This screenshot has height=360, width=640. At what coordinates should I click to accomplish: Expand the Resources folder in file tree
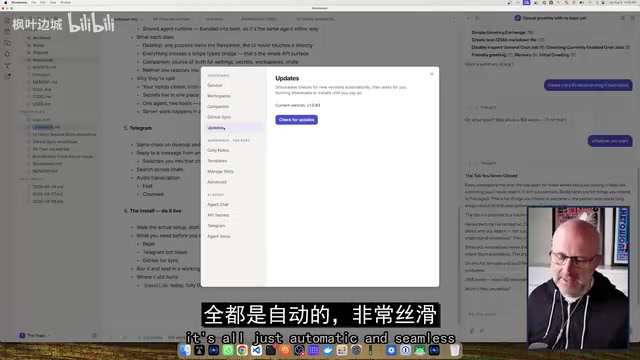coord(43,60)
